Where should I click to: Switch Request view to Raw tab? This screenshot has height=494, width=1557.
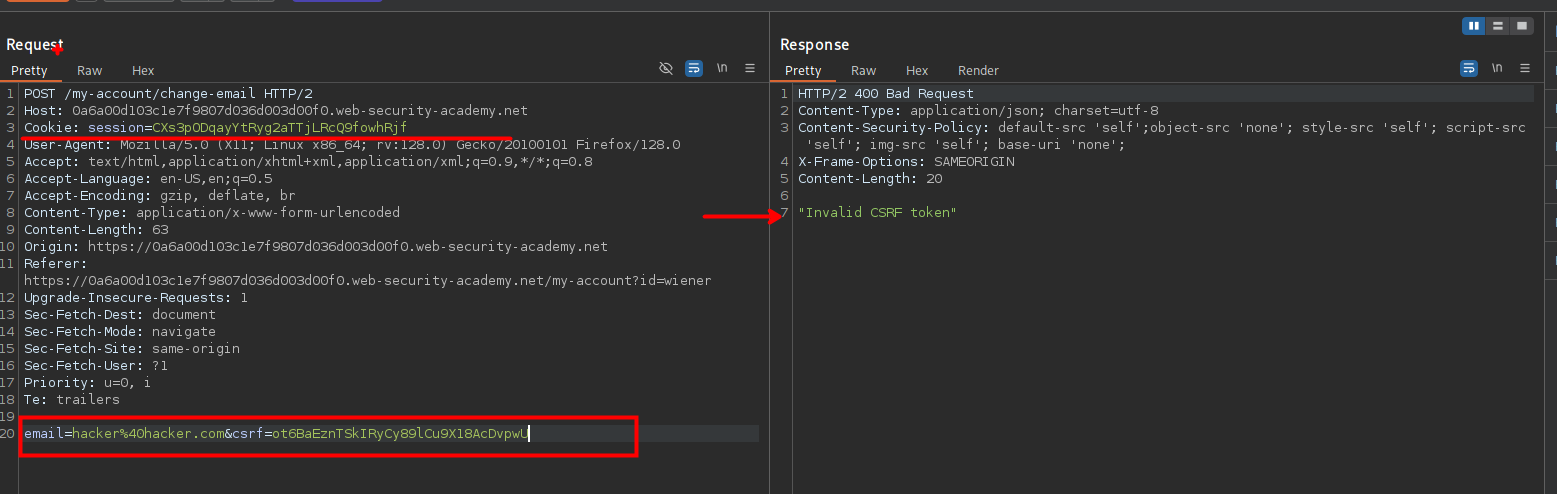click(x=90, y=71)
